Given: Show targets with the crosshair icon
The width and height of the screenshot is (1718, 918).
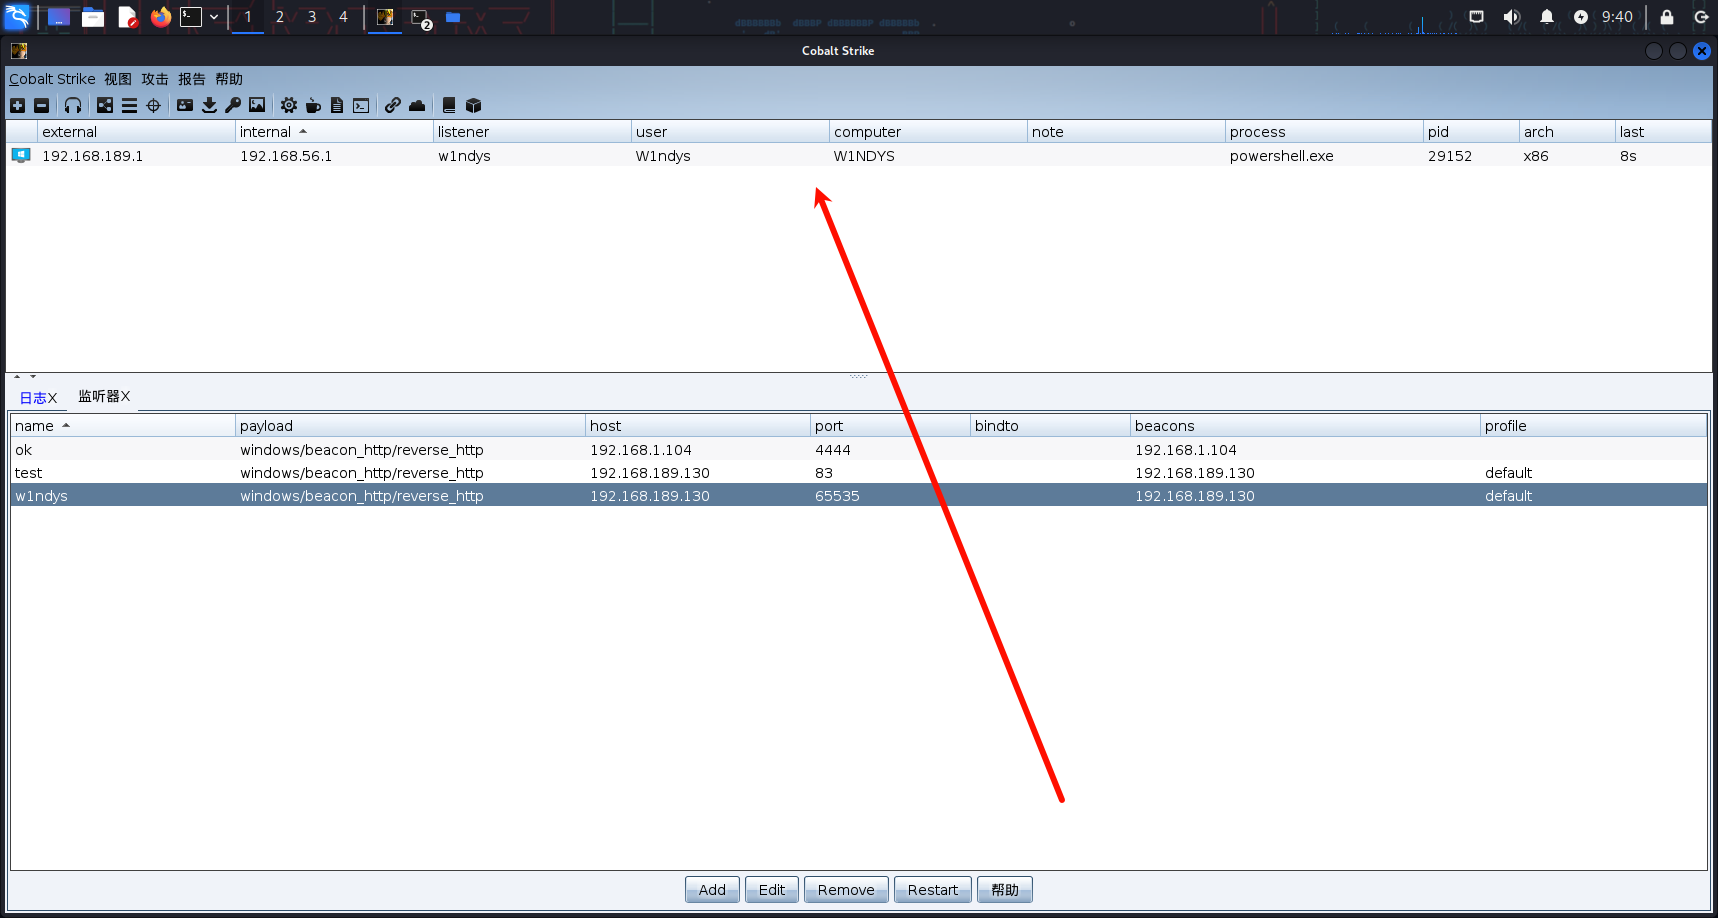Looking at the screenshot, I should pyautogui.click(x=154, y=105).
